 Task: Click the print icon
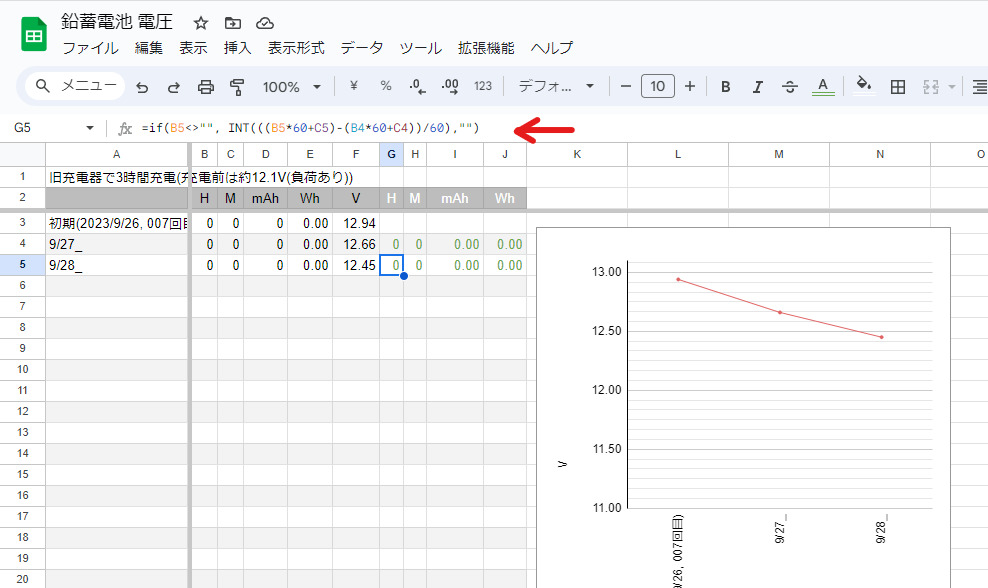tap(206, 87)
